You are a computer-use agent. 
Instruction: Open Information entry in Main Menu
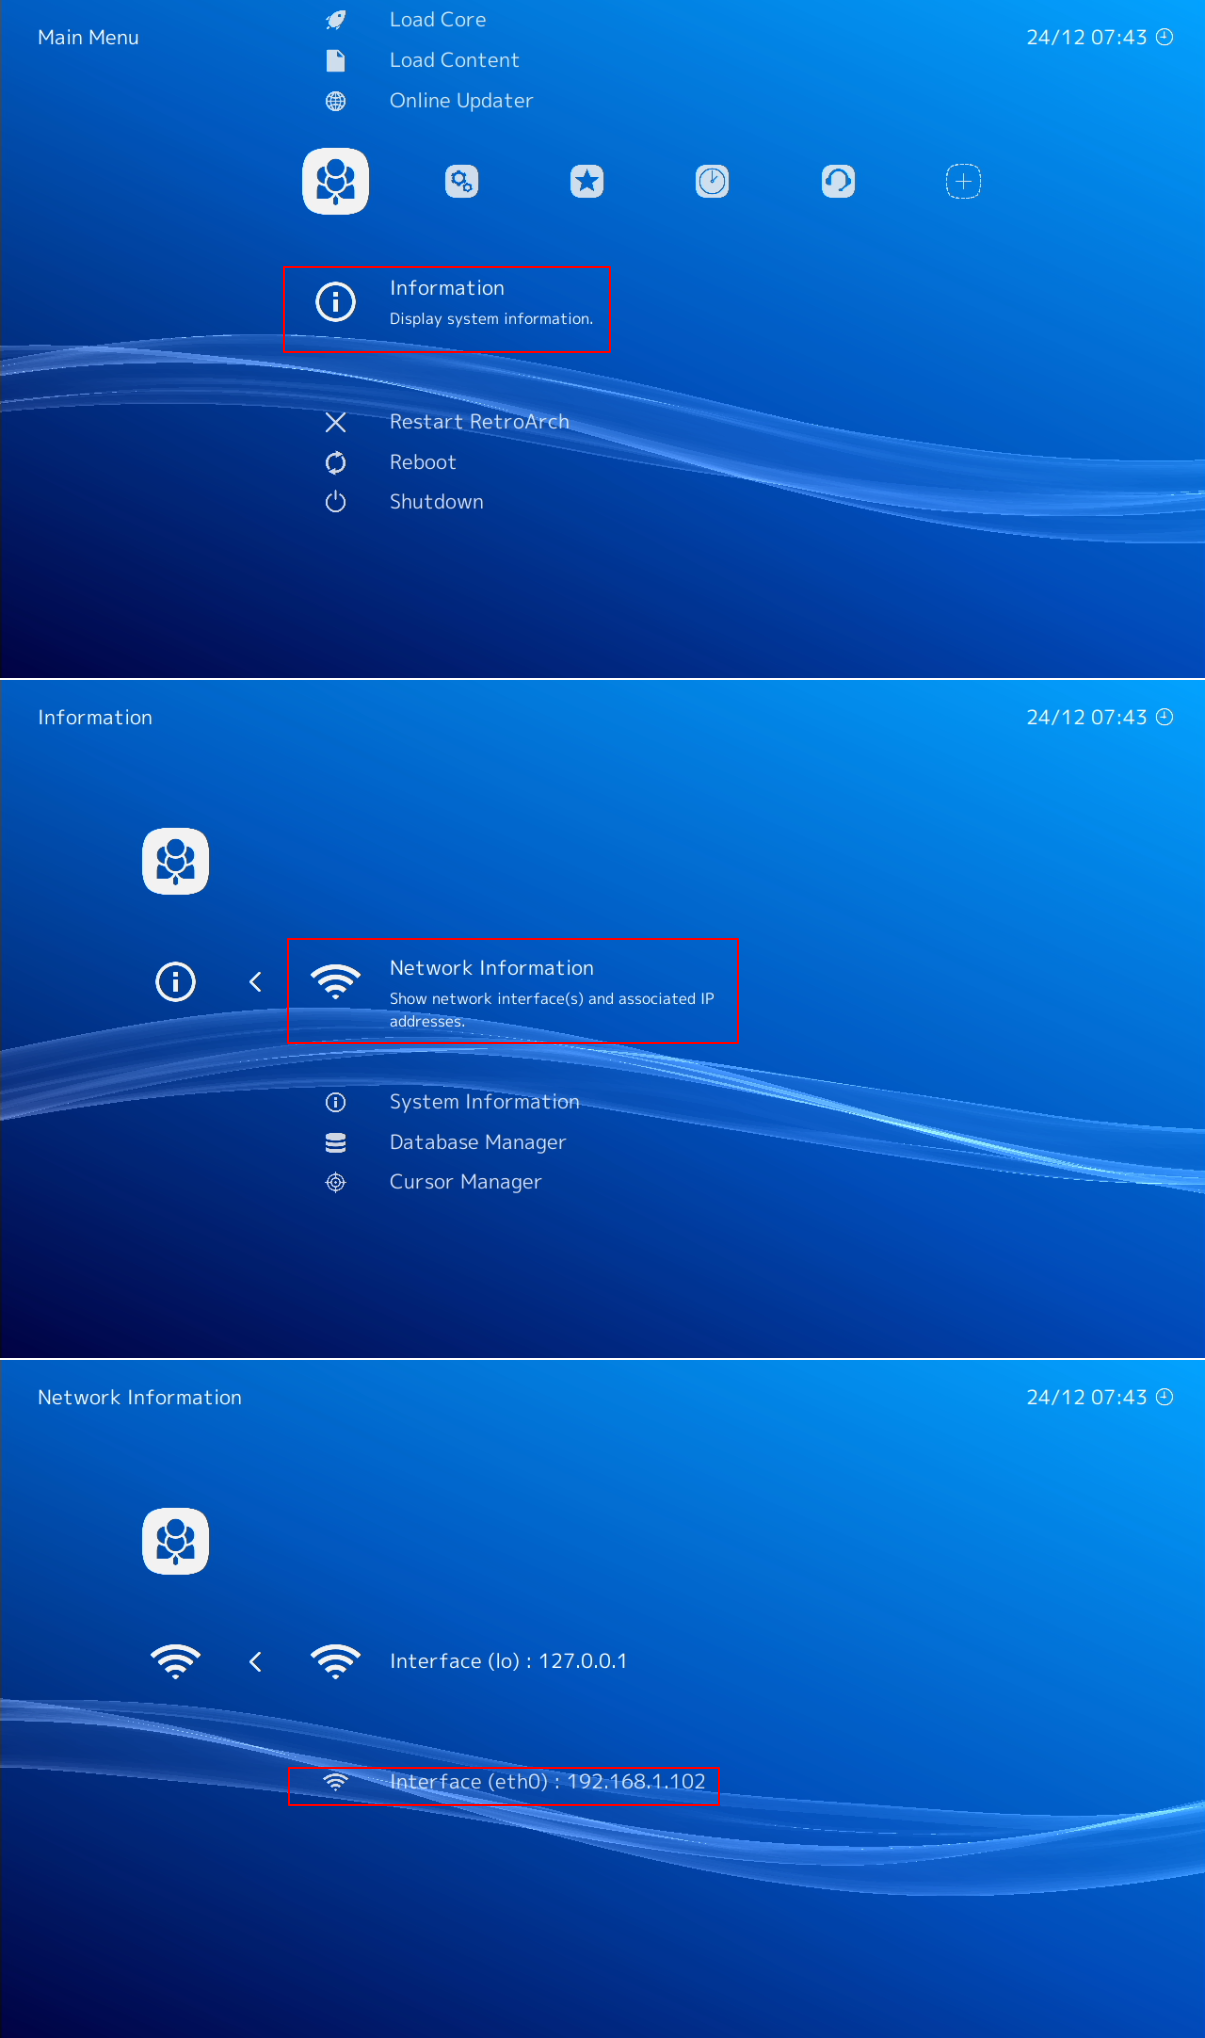pos(447,309)
